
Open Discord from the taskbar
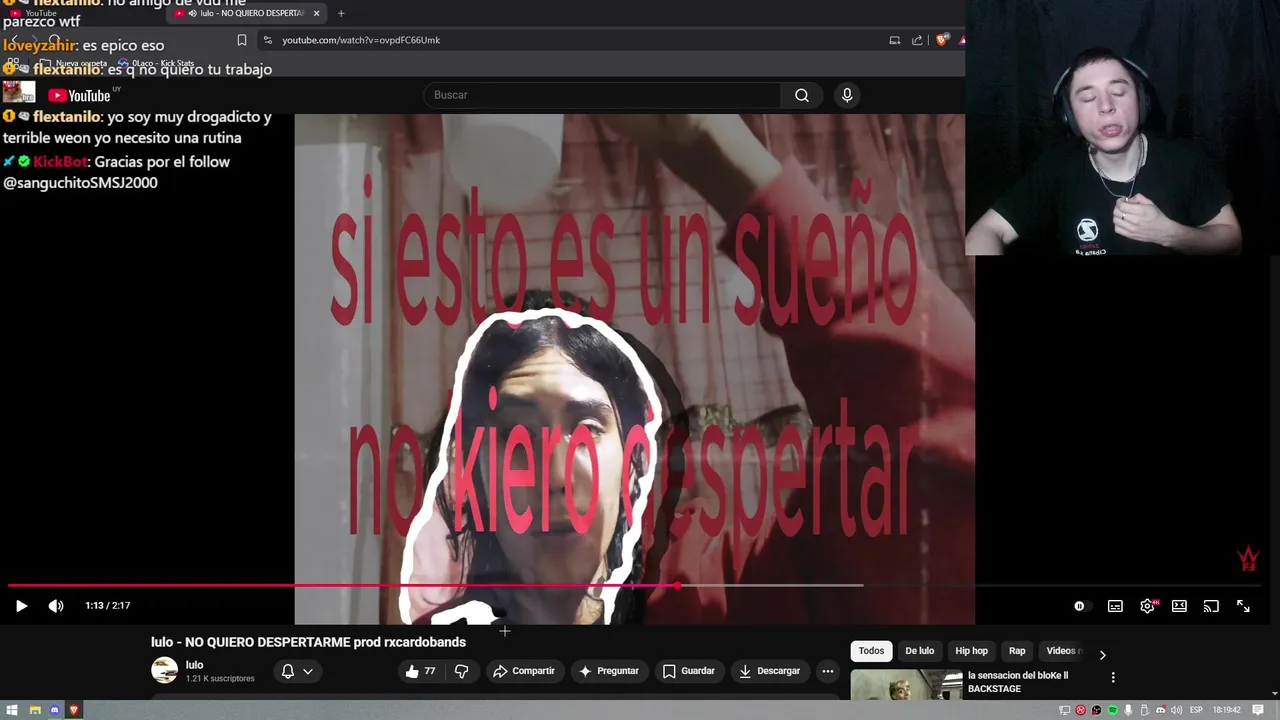[54, 710]
